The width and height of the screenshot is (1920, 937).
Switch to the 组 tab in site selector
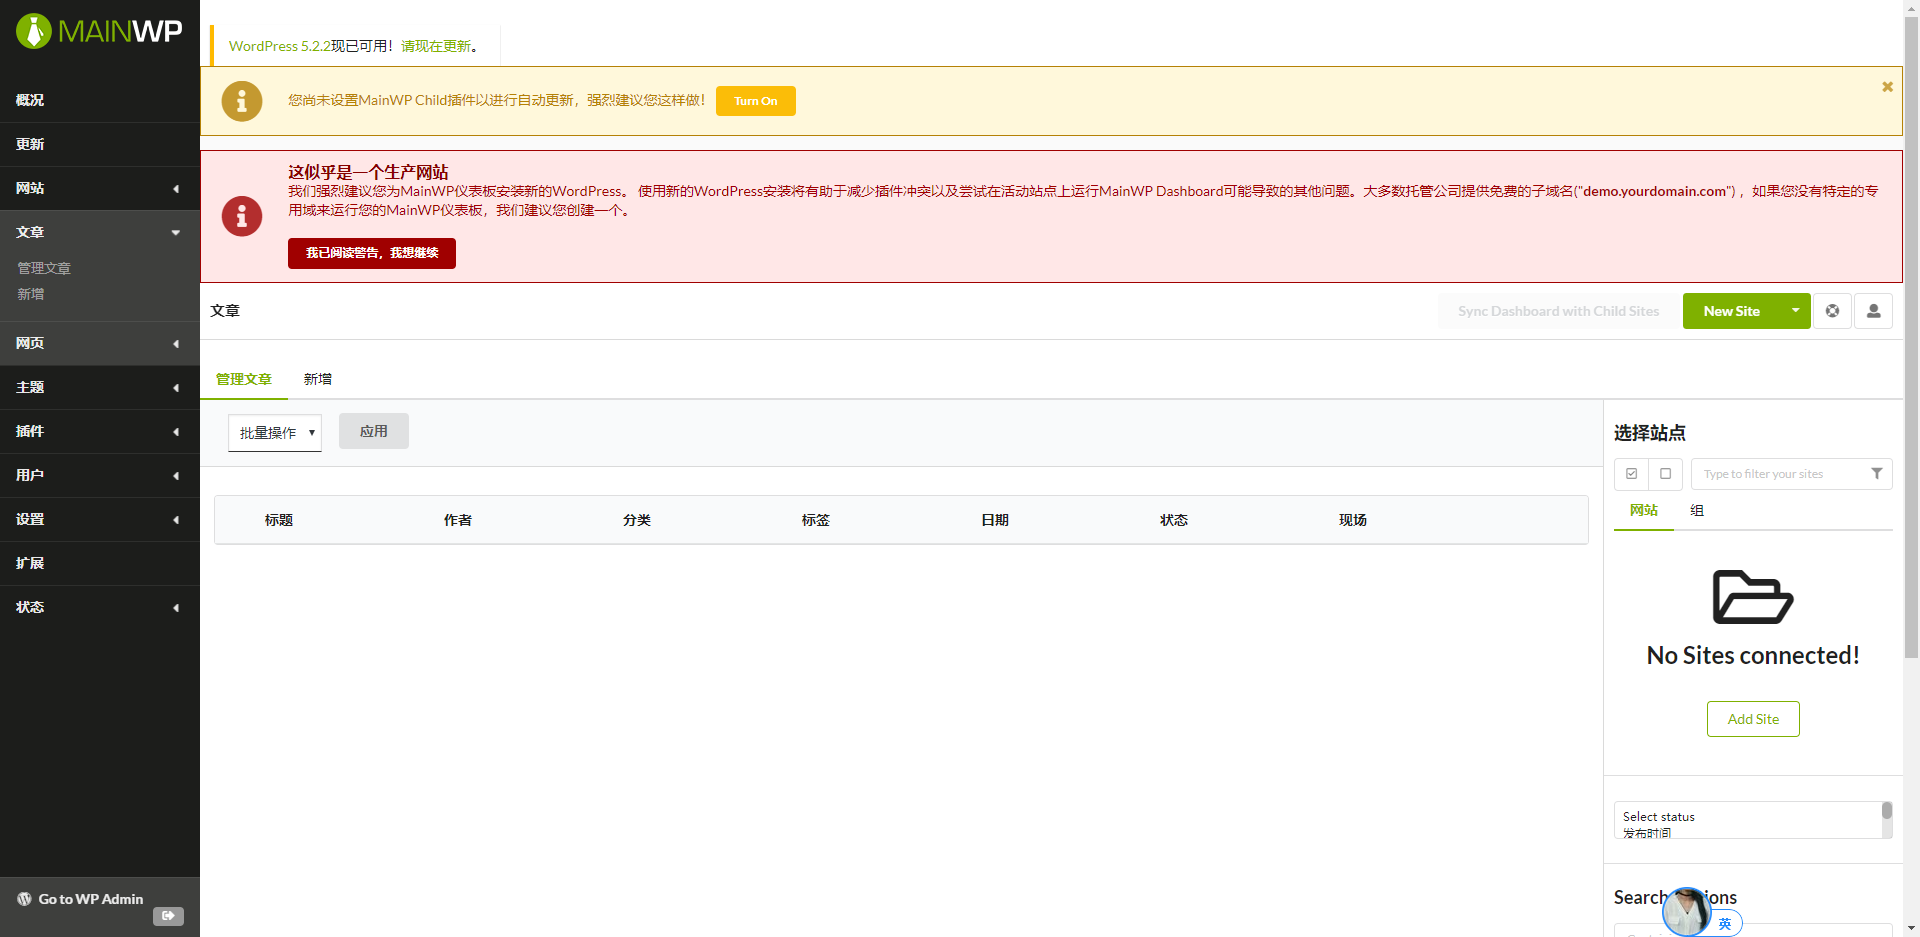coord(1697,510)
